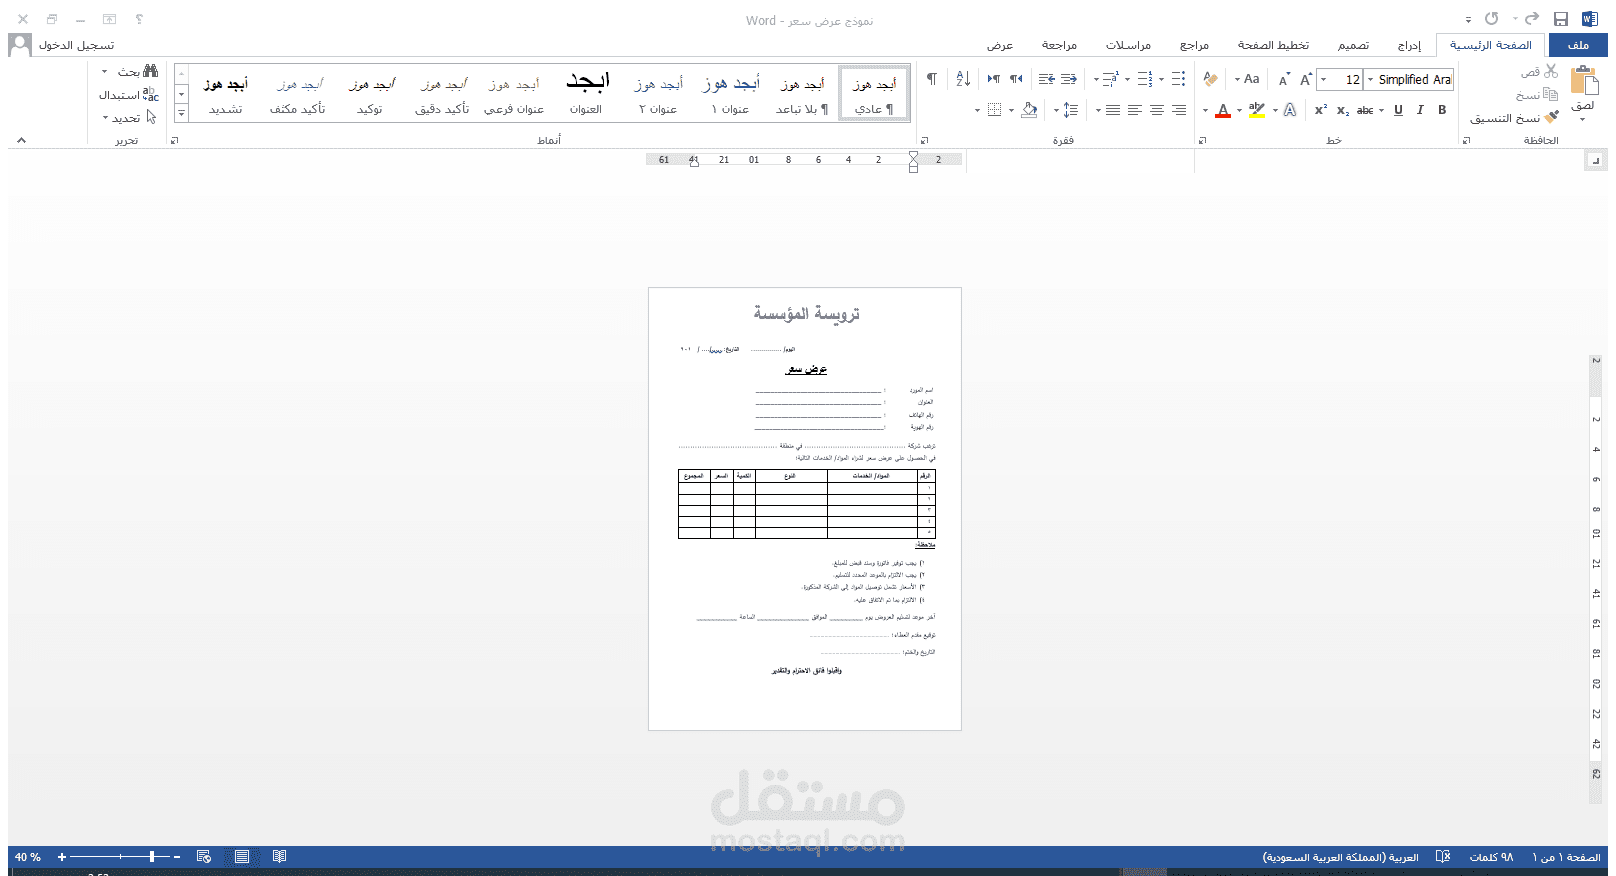Toggle Show/Hide paragraph marks ¶

pyautogui.click(x=931, y=79)
